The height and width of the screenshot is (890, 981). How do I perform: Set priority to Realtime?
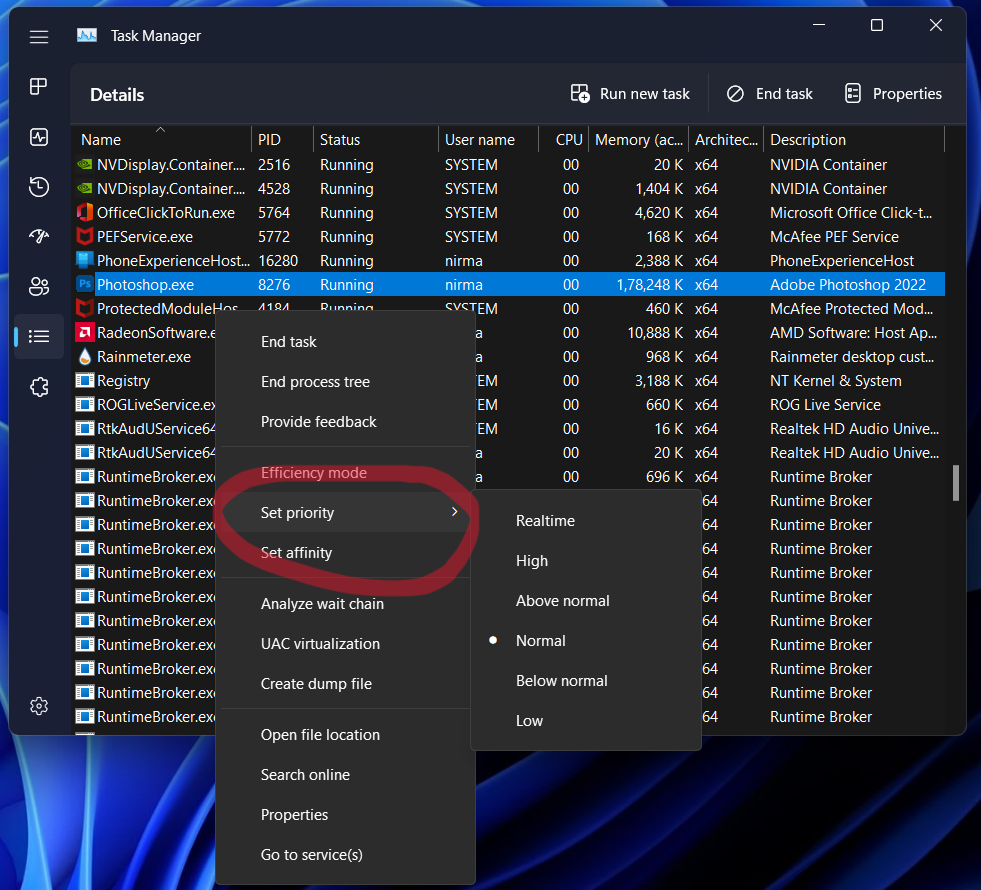click(586, 520)
